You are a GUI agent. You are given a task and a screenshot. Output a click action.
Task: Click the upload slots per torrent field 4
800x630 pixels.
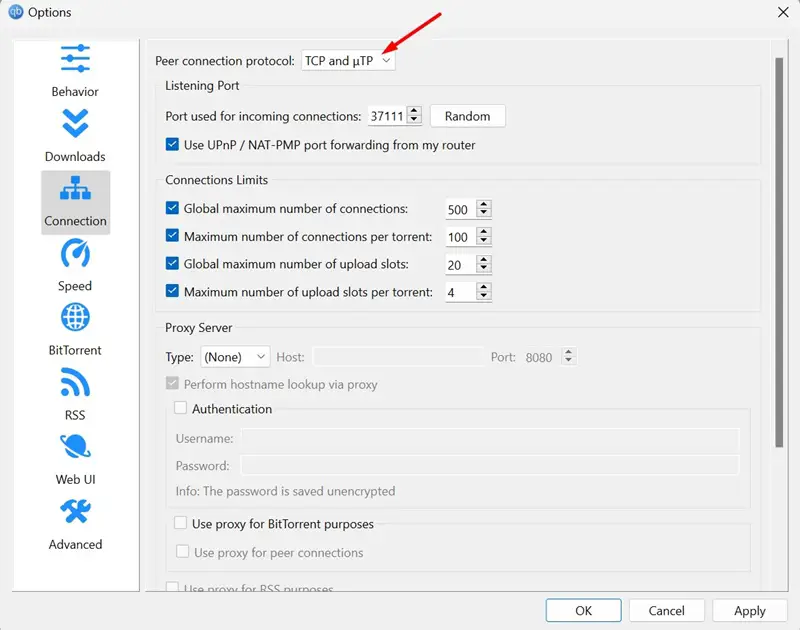(x=461, y=292)
